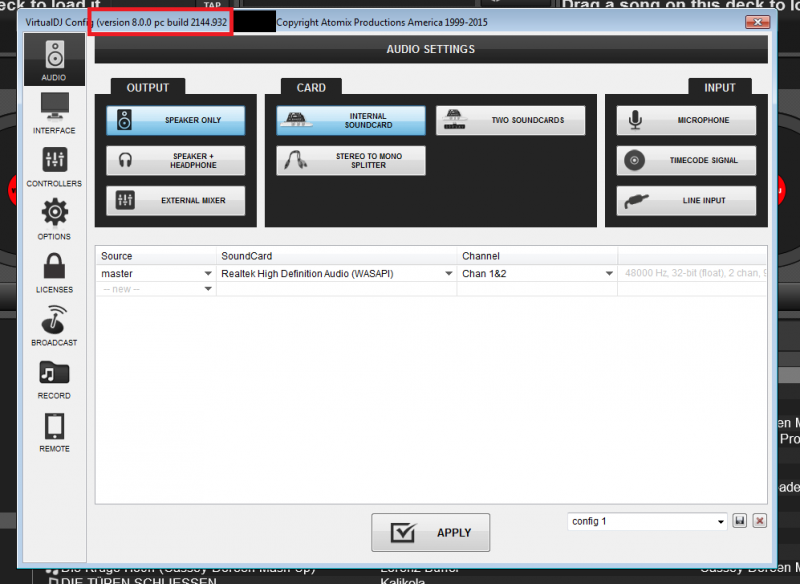This screenshot has height=584, width=800.
Task: Open the Controllers settings section
Action: pyautogui.click(x=54, y=167)
